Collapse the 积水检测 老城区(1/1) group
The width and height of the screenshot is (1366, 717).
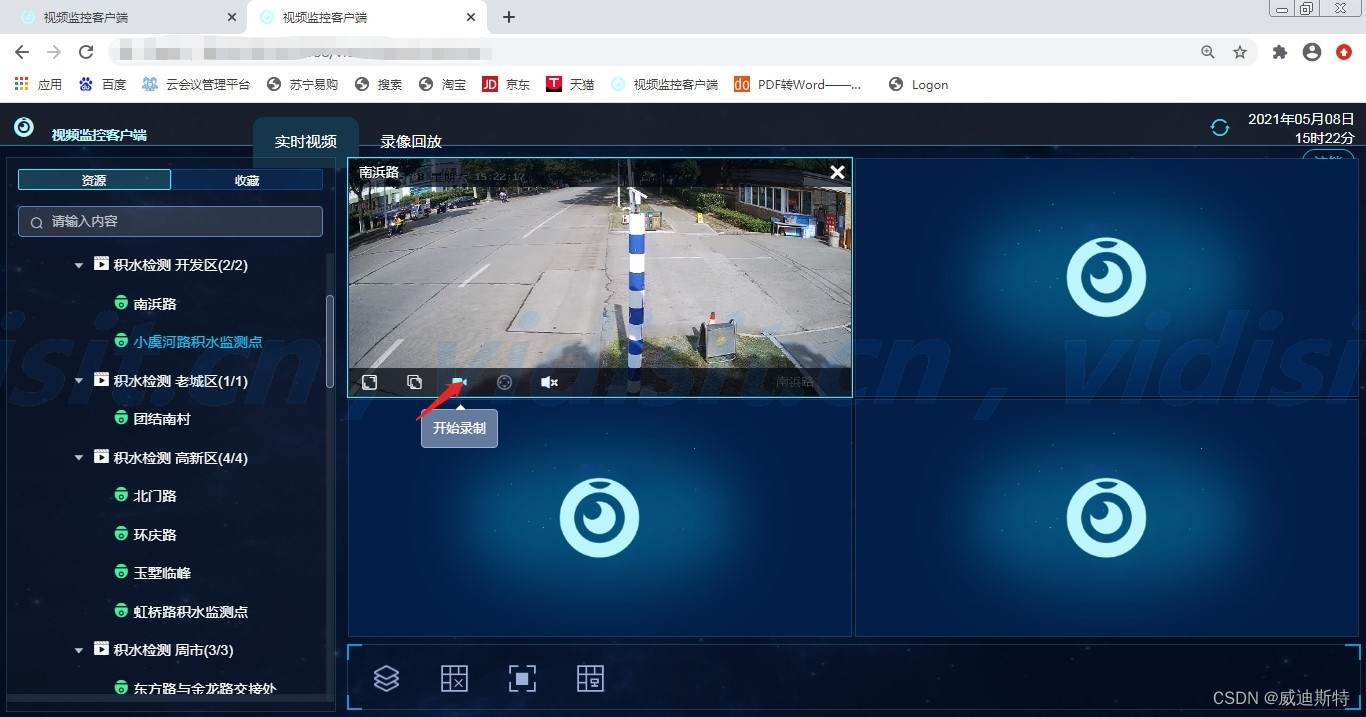[x=79, y=381]
